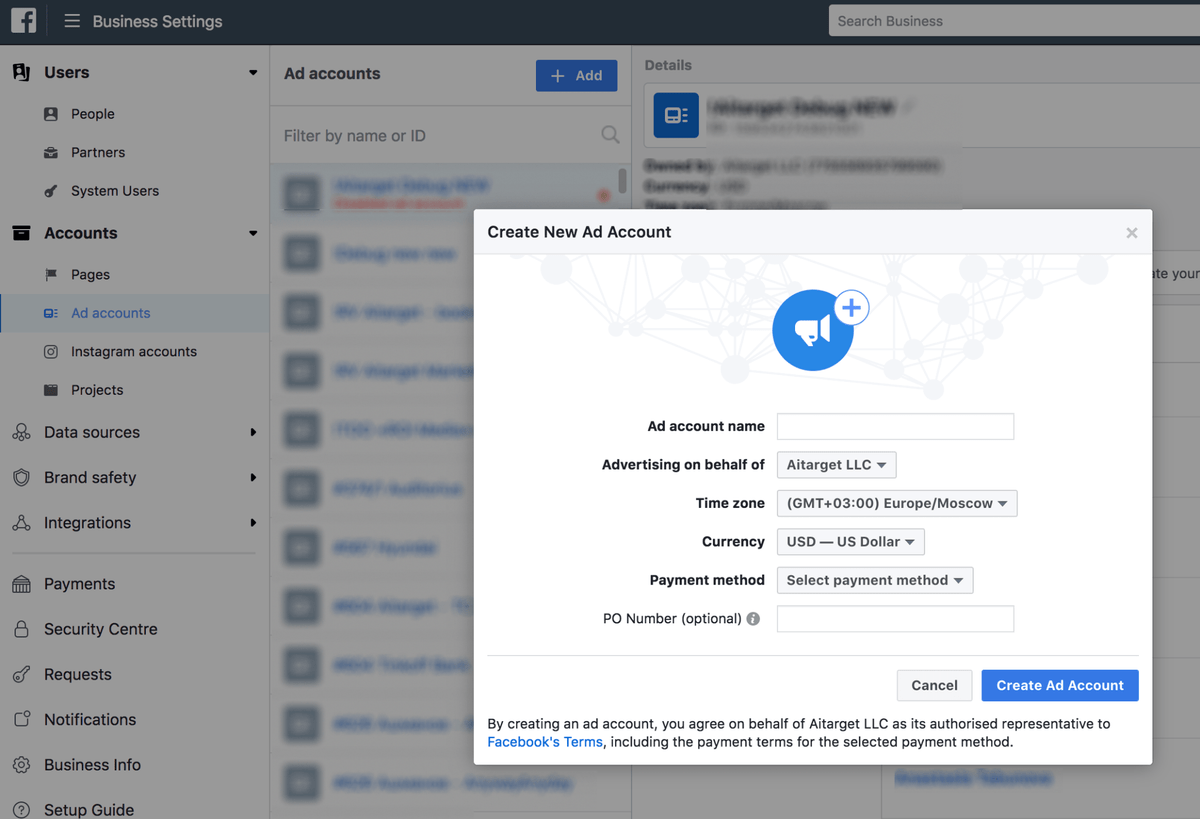Collapse the Users section arrow
The image size is (1200, 819).
click(x=253, y=73)
